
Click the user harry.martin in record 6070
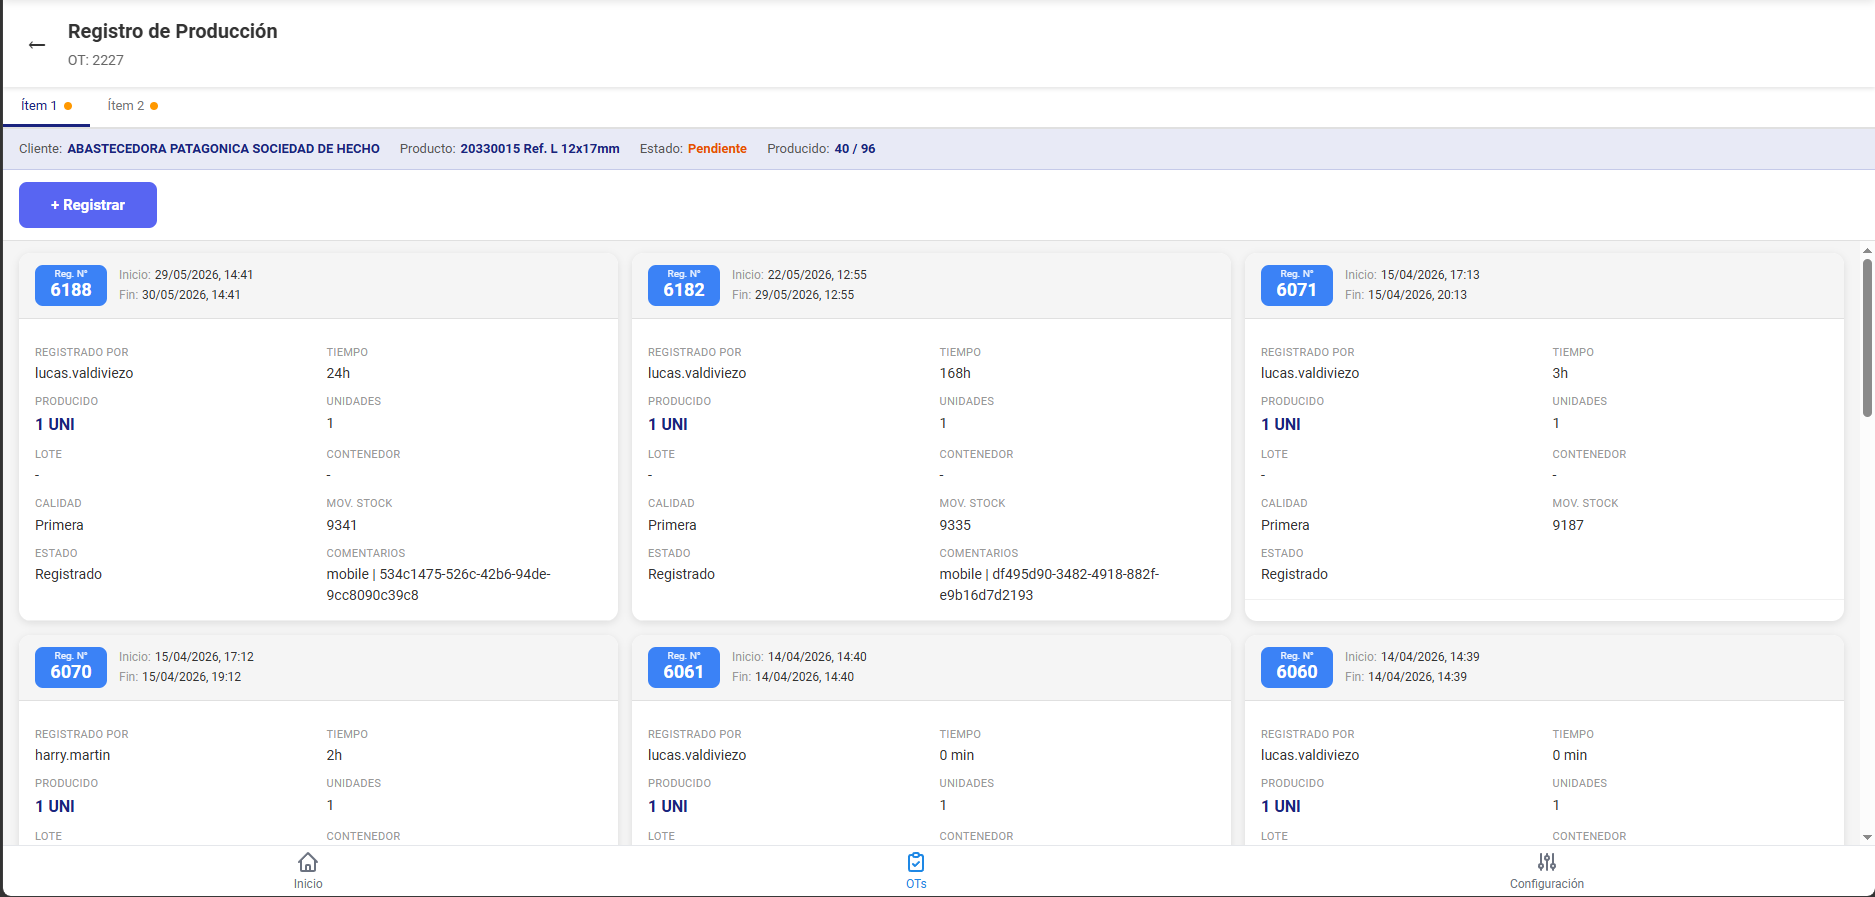(x=73, y=755)
